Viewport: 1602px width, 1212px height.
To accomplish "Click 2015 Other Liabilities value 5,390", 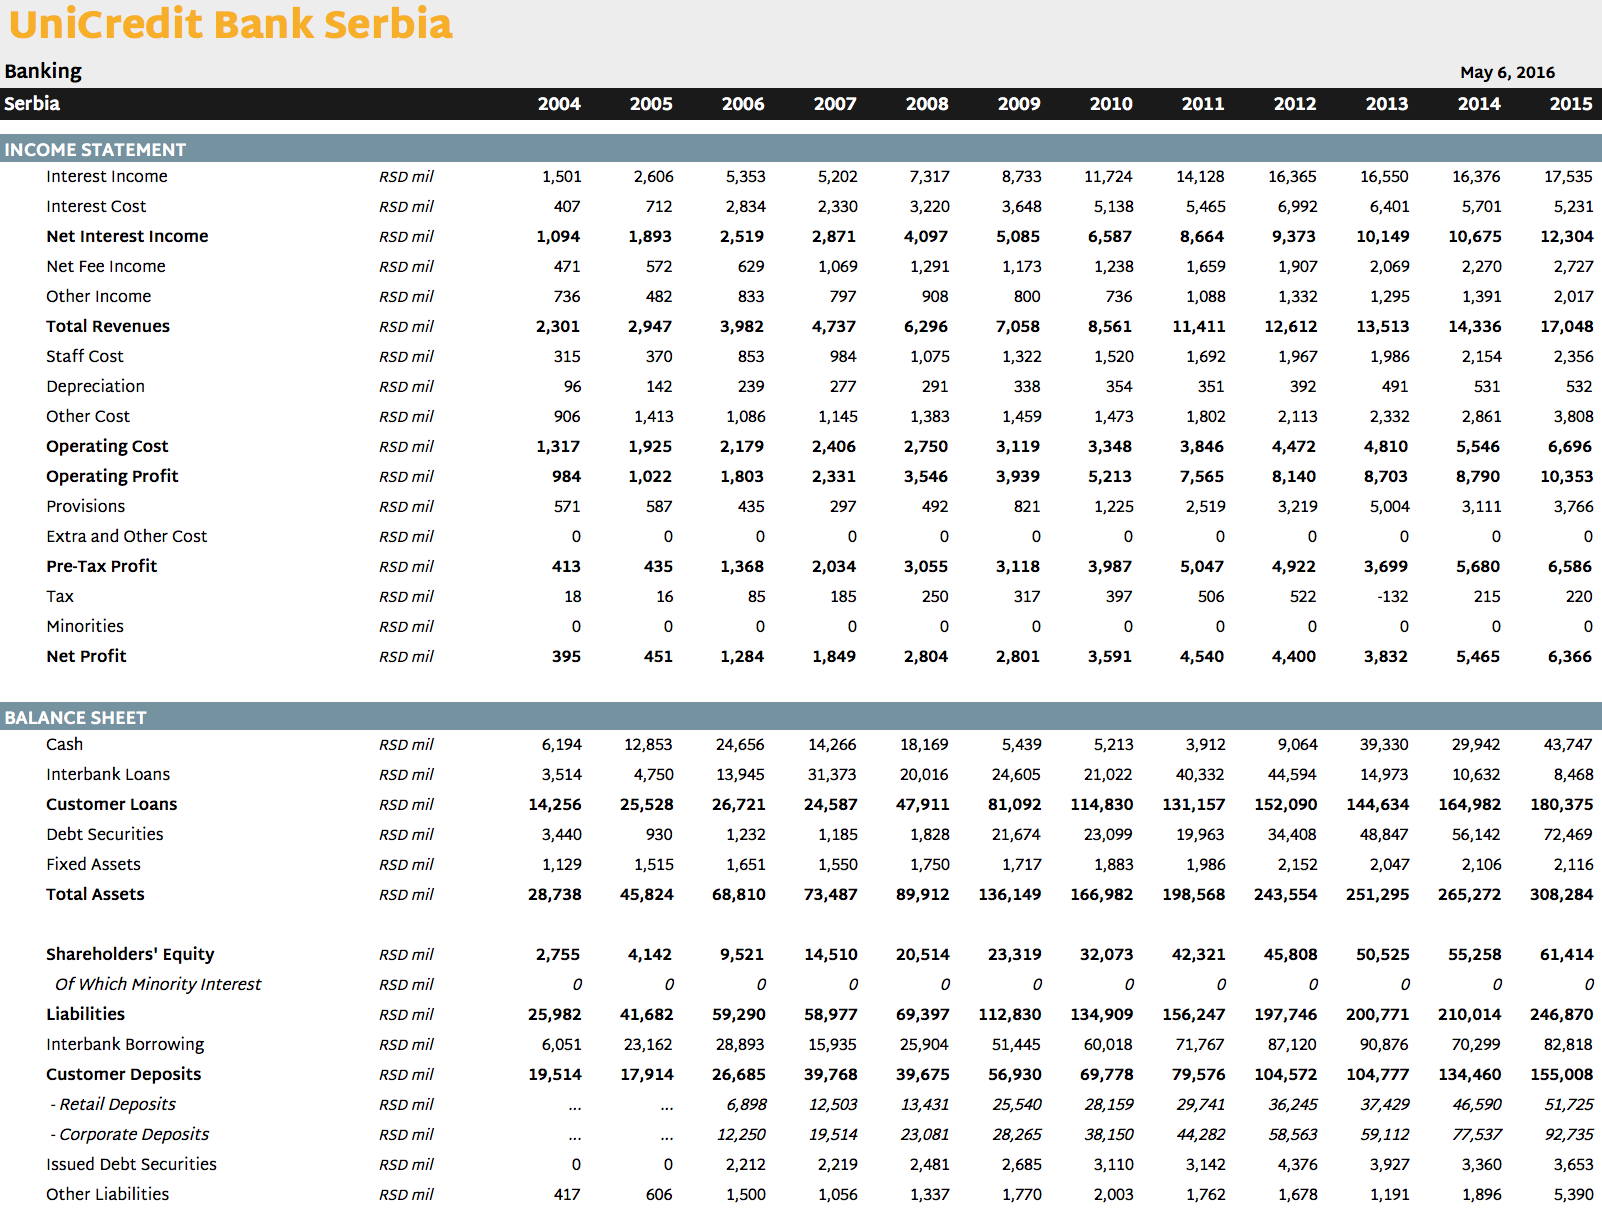I will click(x=1573, y=1195).
